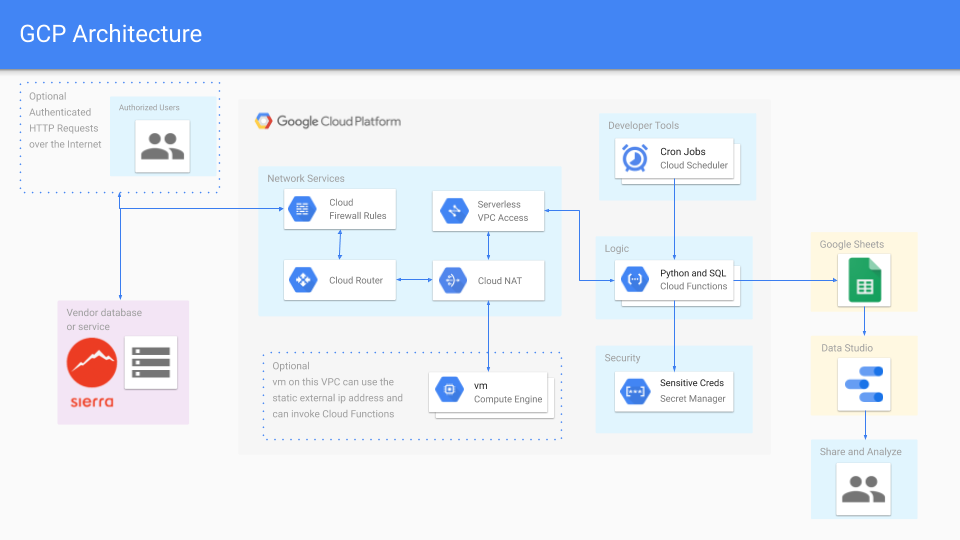Click the 'Cron Jobs' title text
Image resolution: width=960 pixels, height=540 pixels.
click(x=683, y=151)
